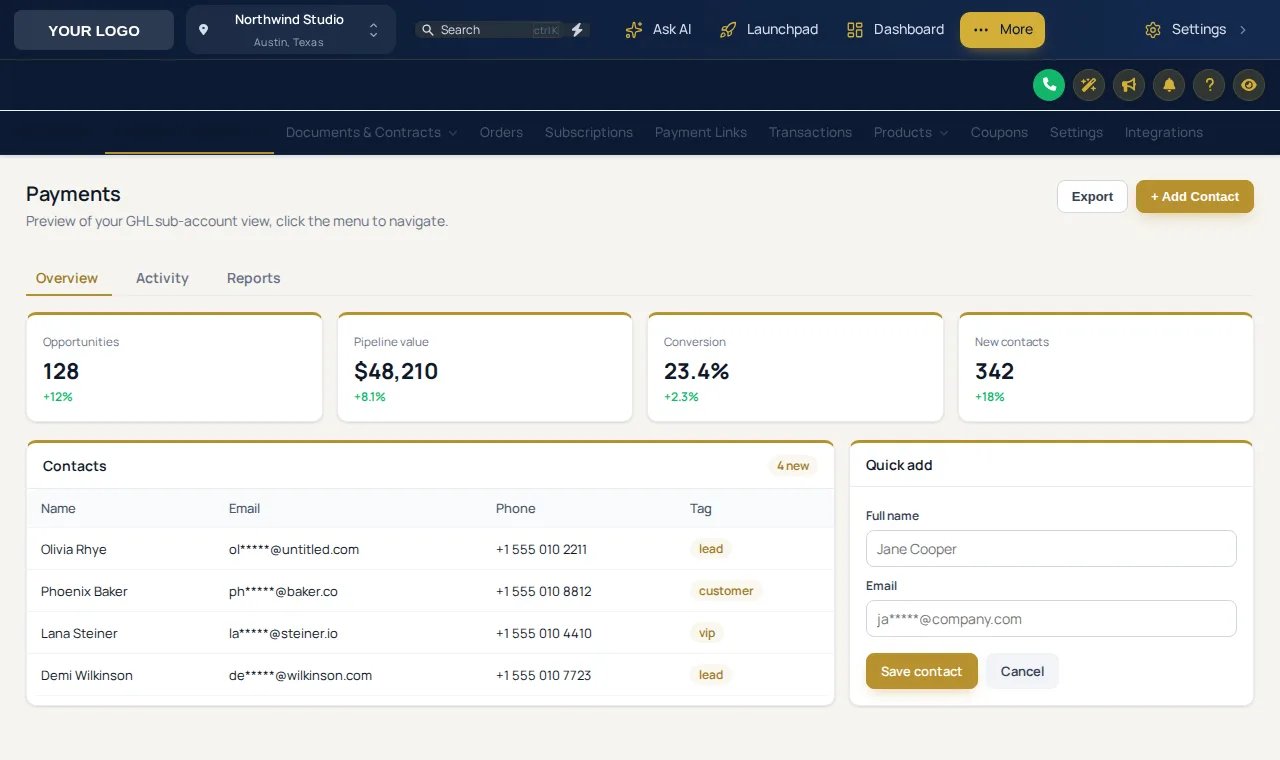Screen dimensions: 1280x760
Task: Open help with the question mark icon
Action: (x=1208, y=85)
